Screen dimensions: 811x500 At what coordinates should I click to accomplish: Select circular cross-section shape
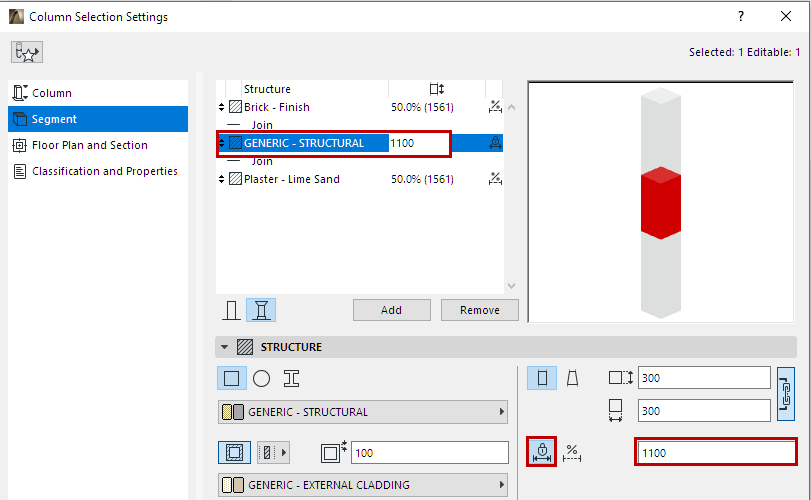[x=261, y=378]
